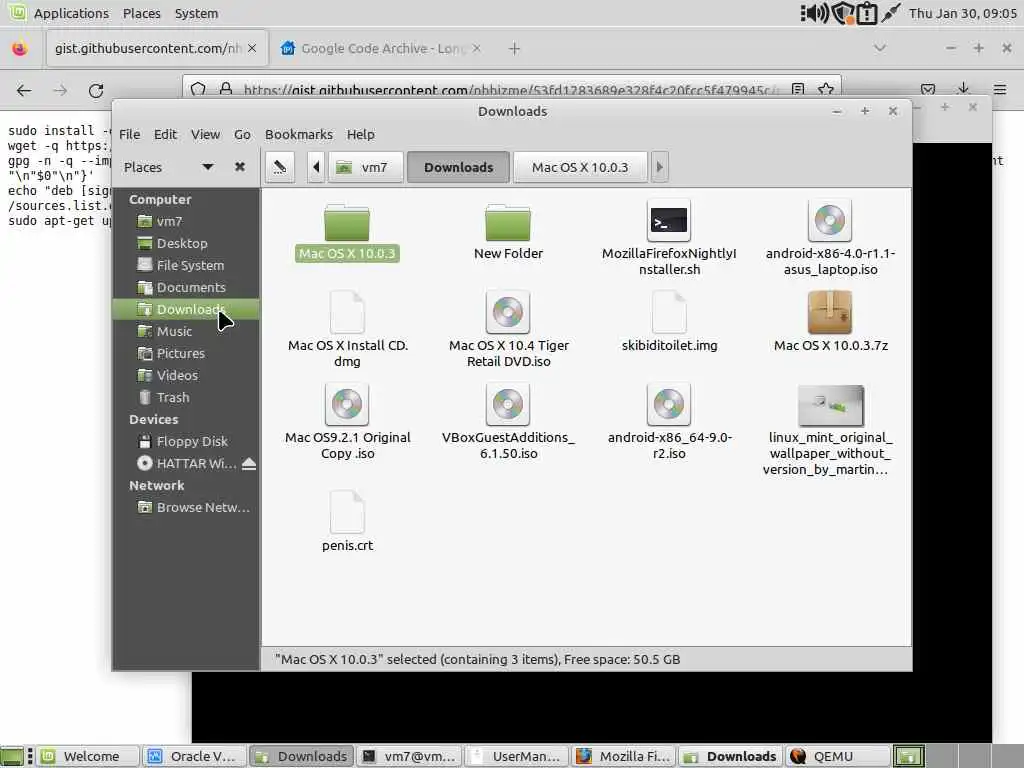This screenshot has width=1024, height=768.
Task: Select MozillaFirefoxNightlyInstaller.sh script icon
Action: pyautogui.click(x=669, y=221)
